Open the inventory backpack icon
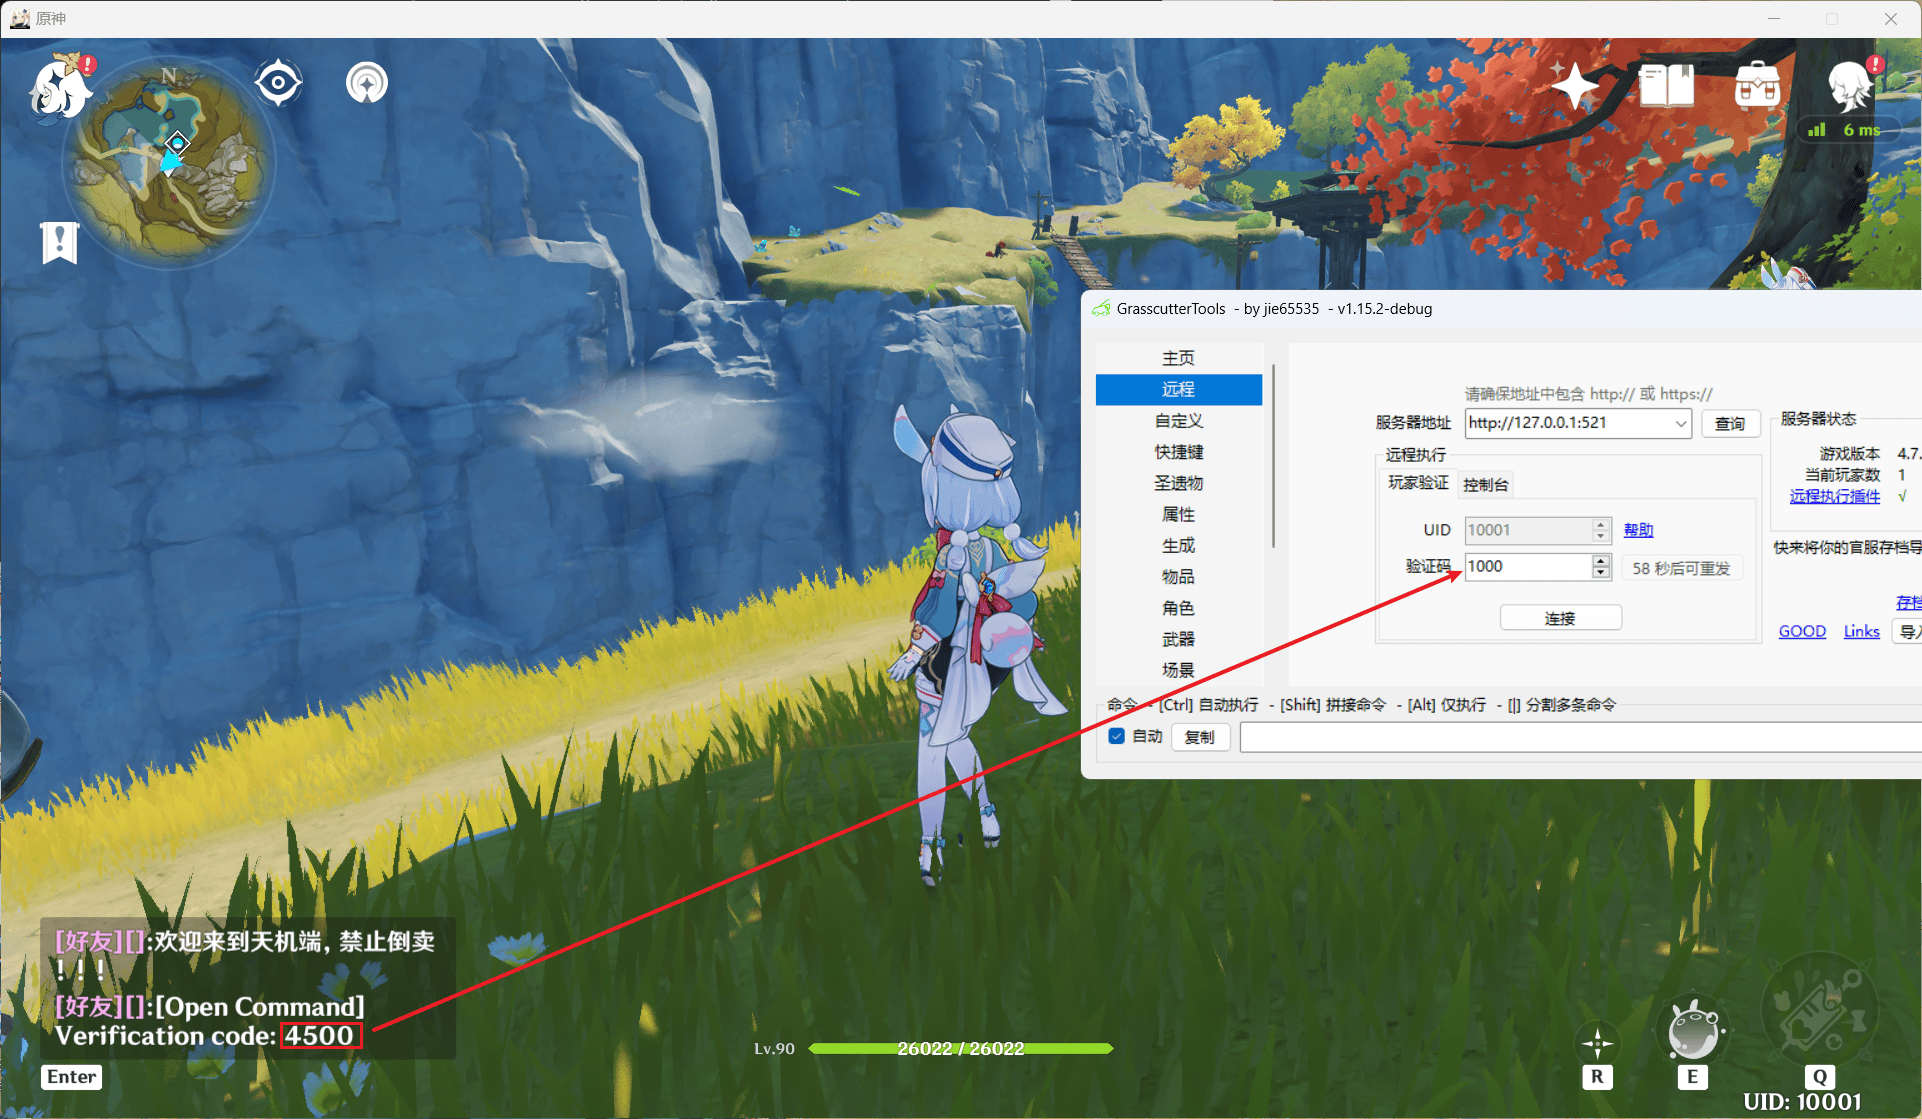Screen dimensions: 1922x1119 coord(1757,86)
